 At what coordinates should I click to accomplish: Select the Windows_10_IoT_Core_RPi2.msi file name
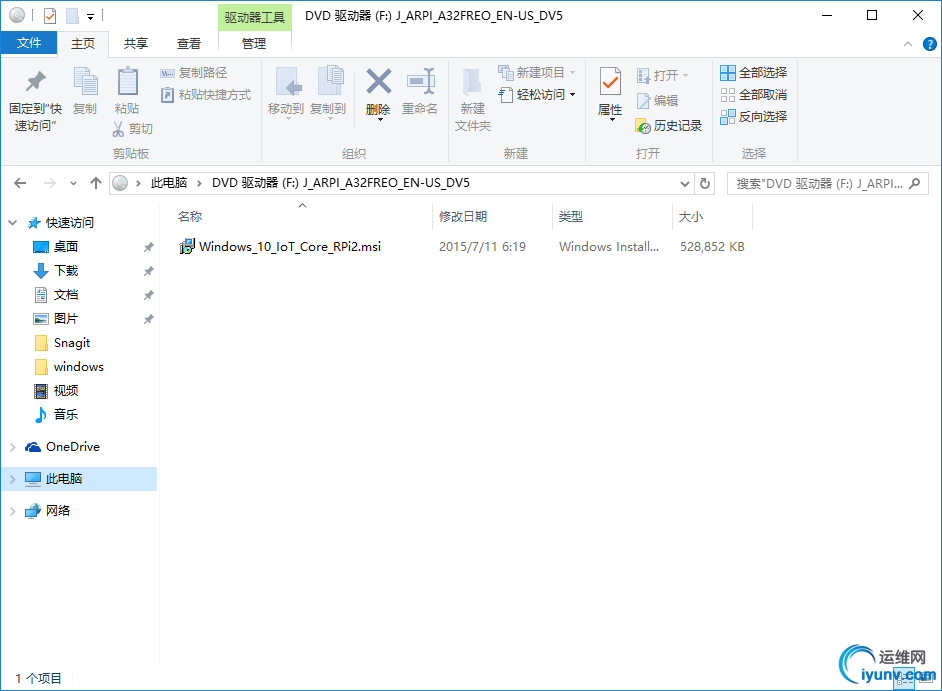pos(290,246)
